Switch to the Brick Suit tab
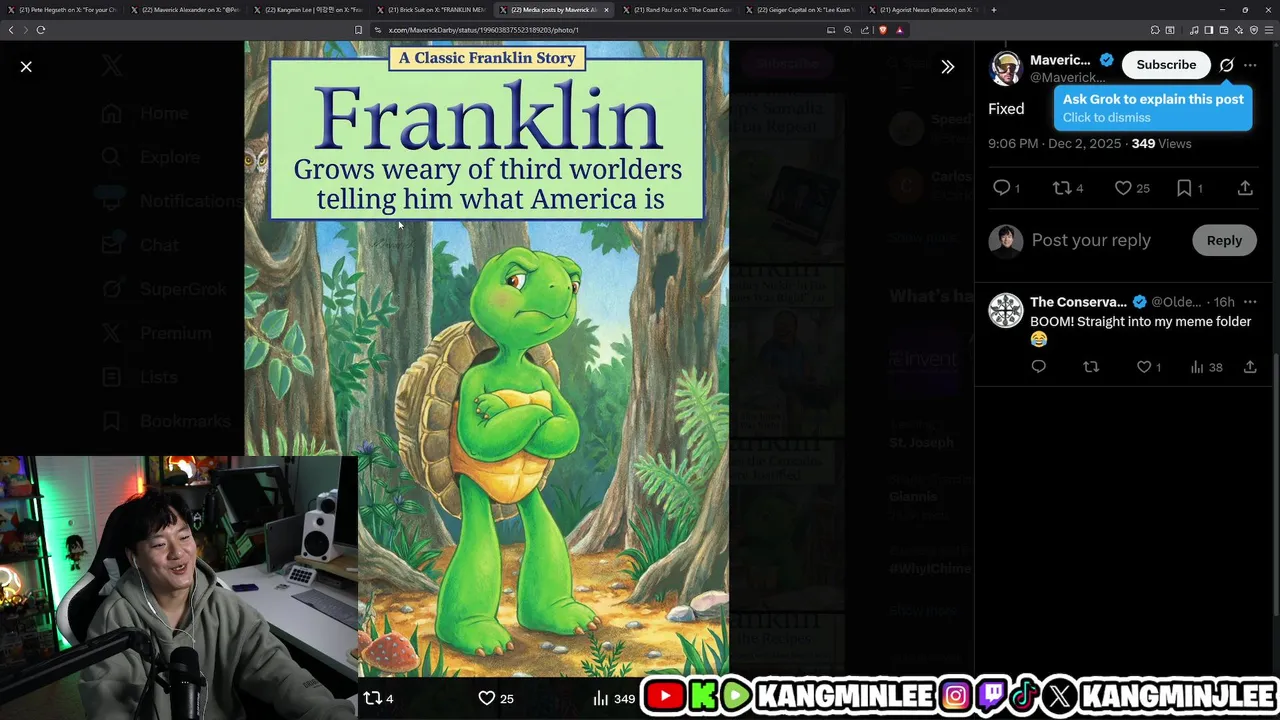 pos(431,10)
